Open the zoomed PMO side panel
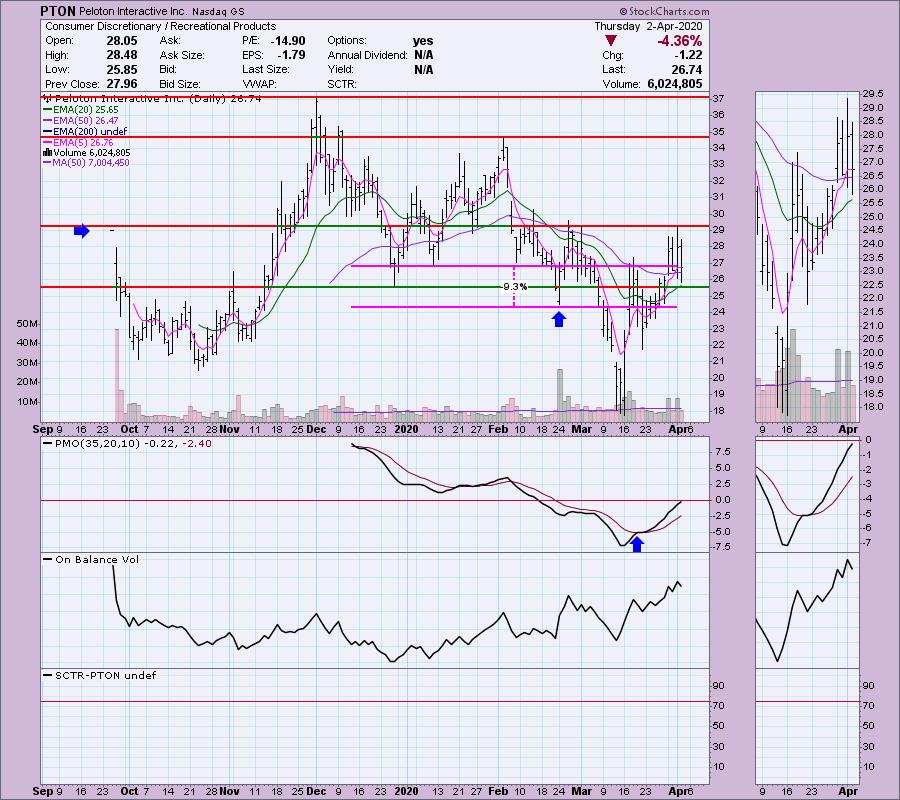This screenshot has height=800, width=900. [x=808, y=495]
